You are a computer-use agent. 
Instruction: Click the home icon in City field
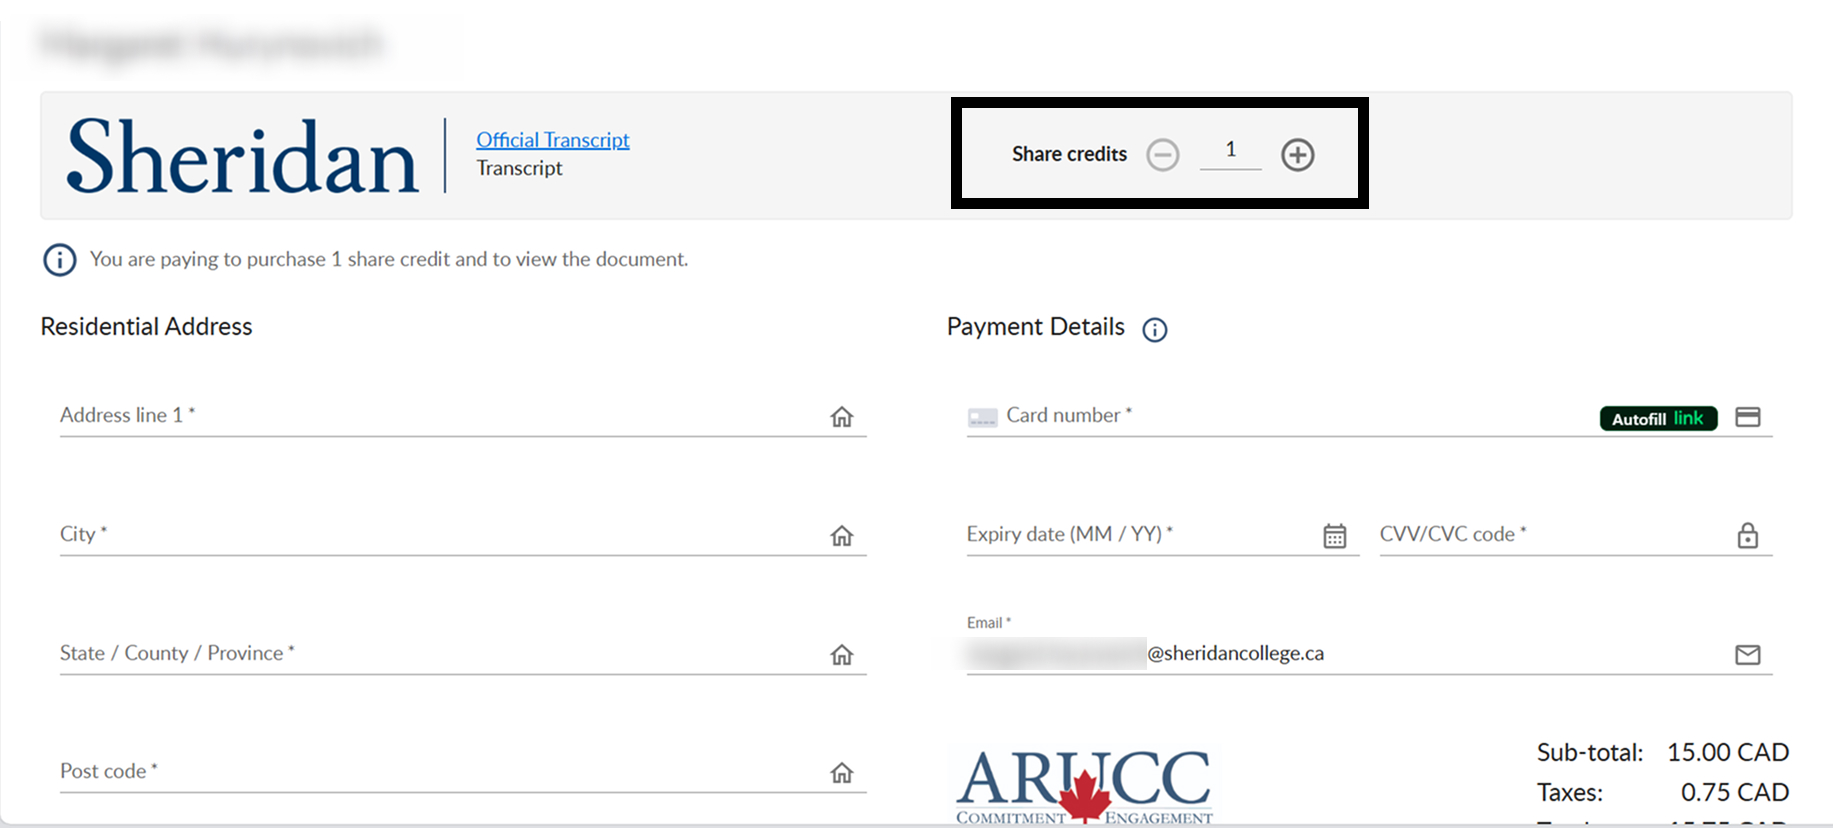(842, 536)
